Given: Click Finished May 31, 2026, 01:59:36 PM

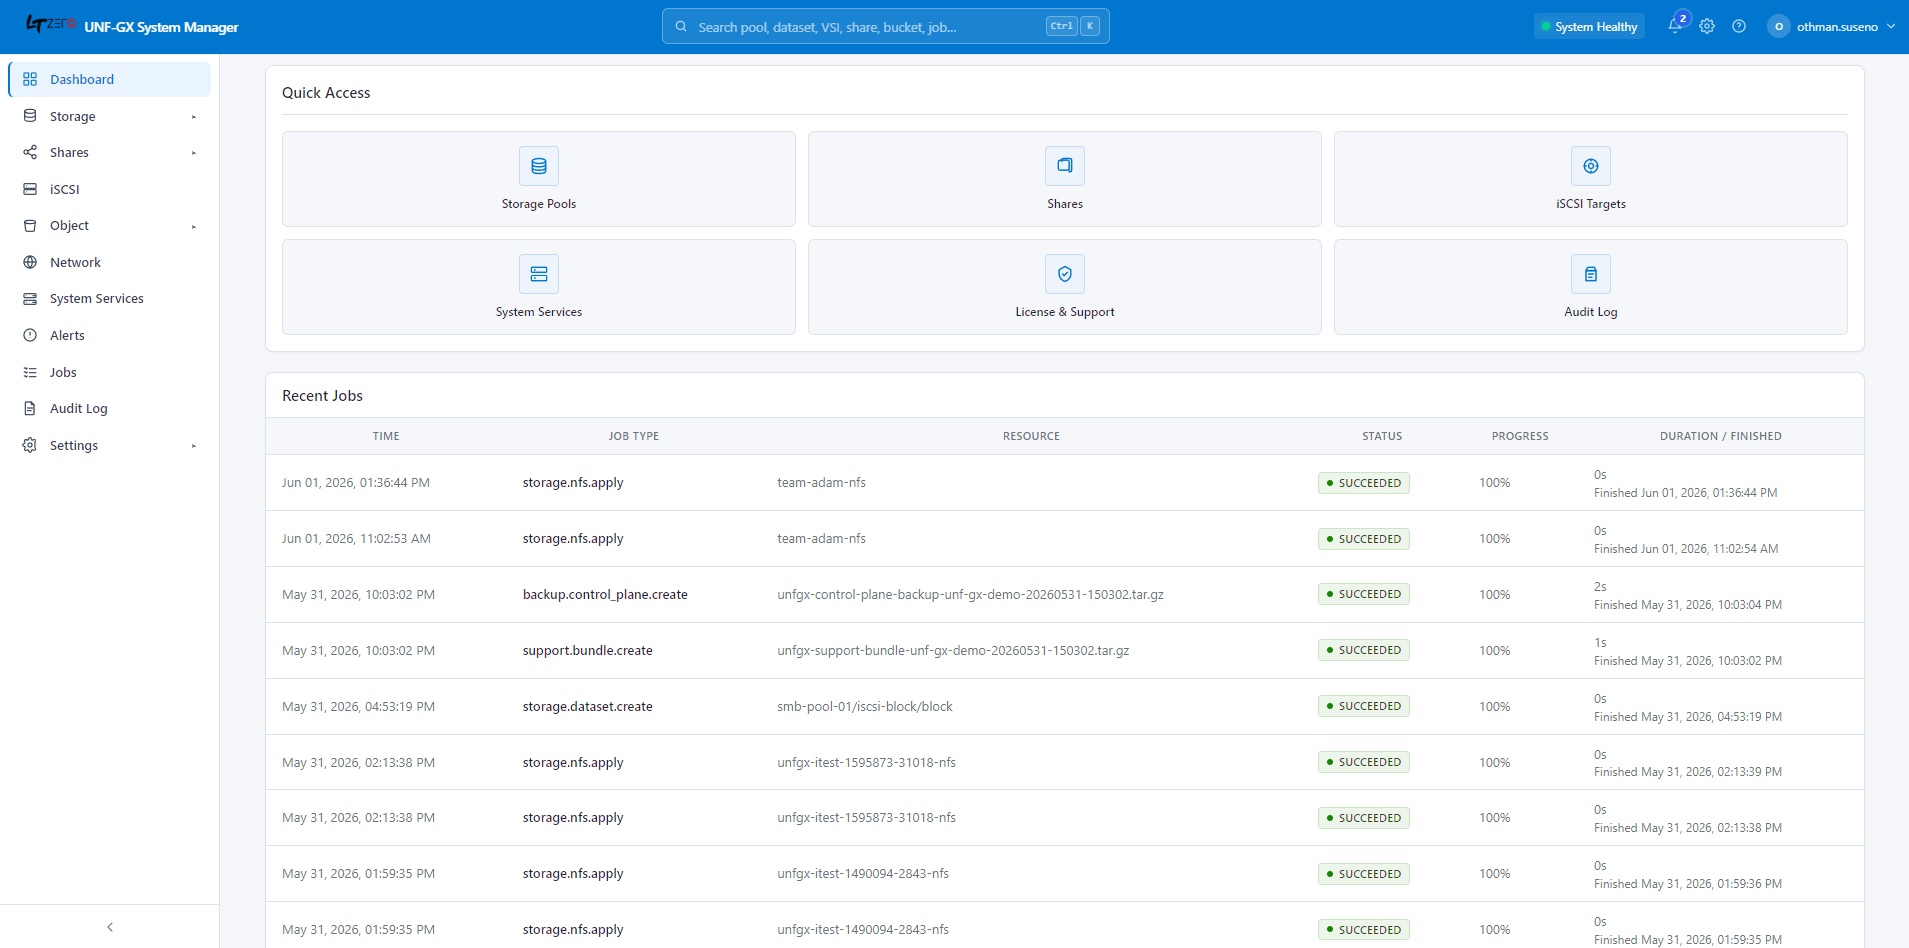Looking at the screenshot, I should pyautogui.click(x=1688, y=884).
